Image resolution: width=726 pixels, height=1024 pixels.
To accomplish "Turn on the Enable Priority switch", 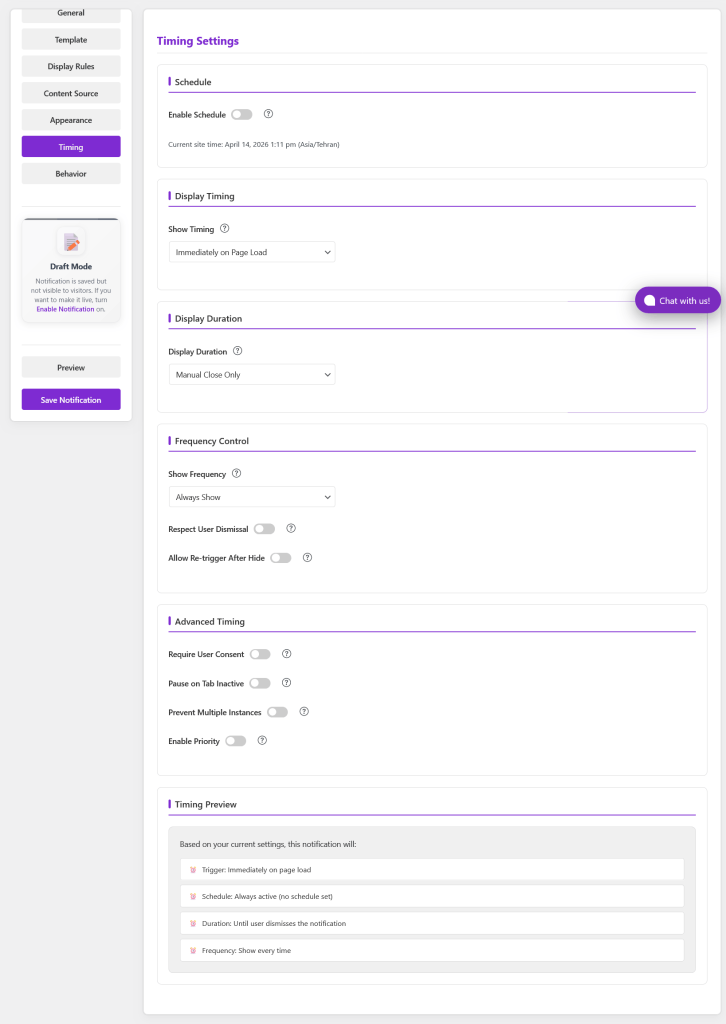I will point(236,741).
